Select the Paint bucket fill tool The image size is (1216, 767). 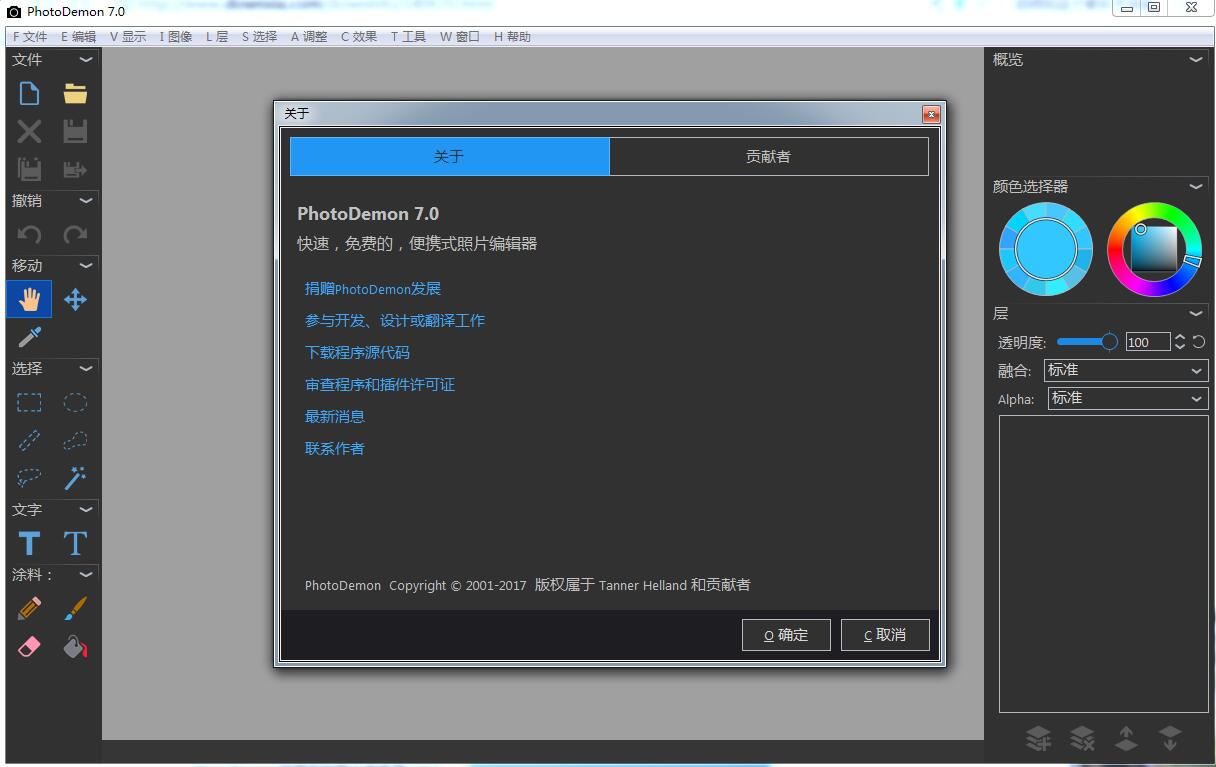point(75,647)
